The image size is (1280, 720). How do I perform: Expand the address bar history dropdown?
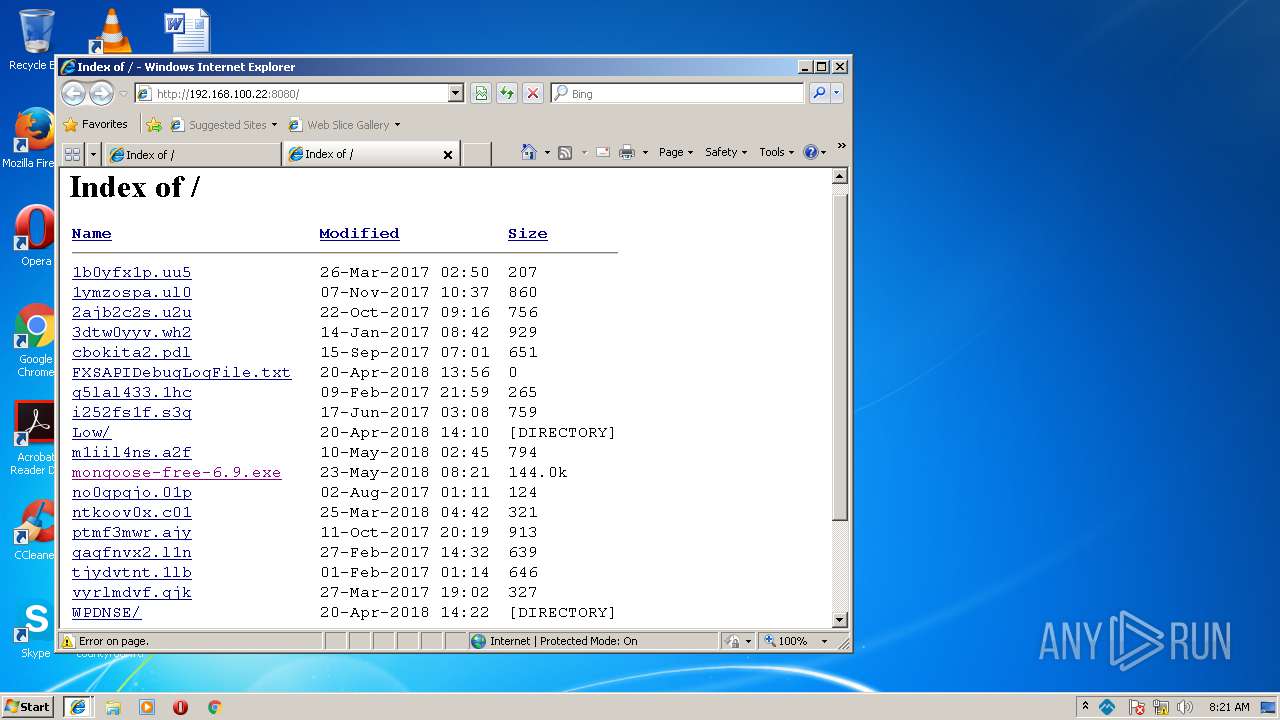(x=456, y=93)
